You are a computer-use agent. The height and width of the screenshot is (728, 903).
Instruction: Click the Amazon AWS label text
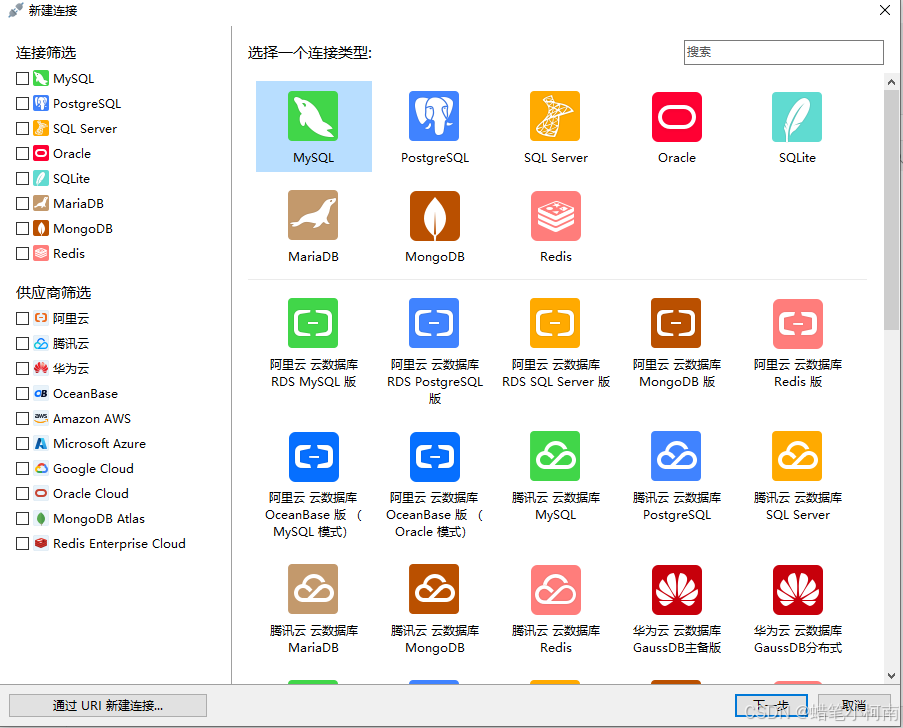92,419
